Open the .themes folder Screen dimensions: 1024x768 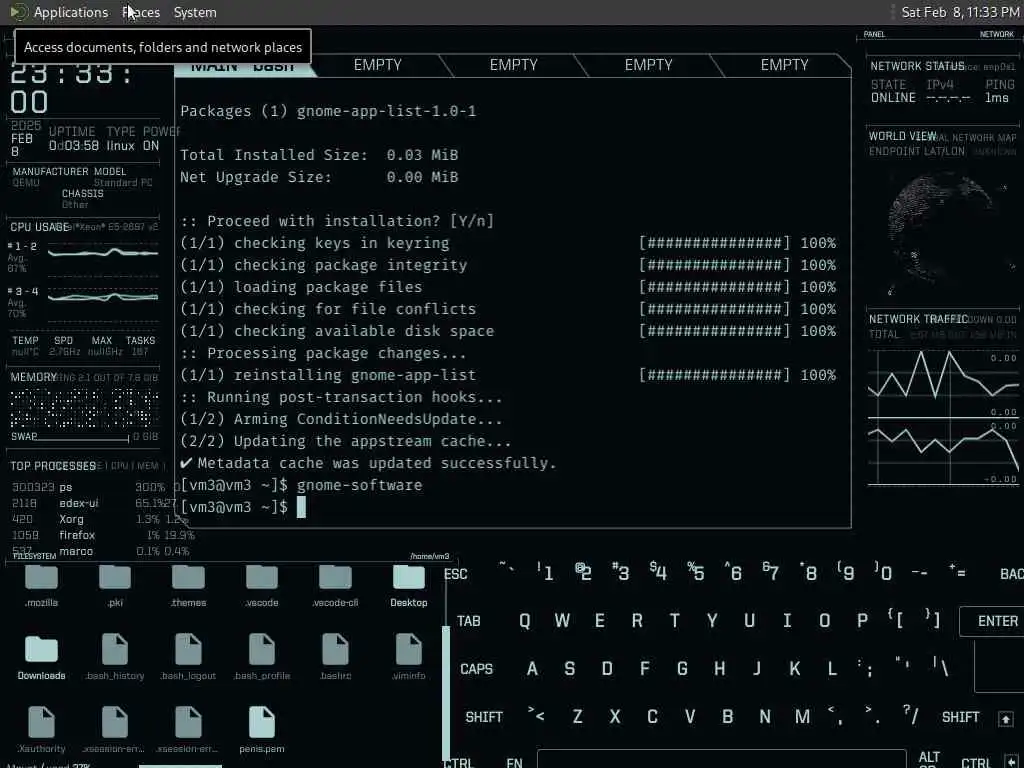tap(188, 586)
